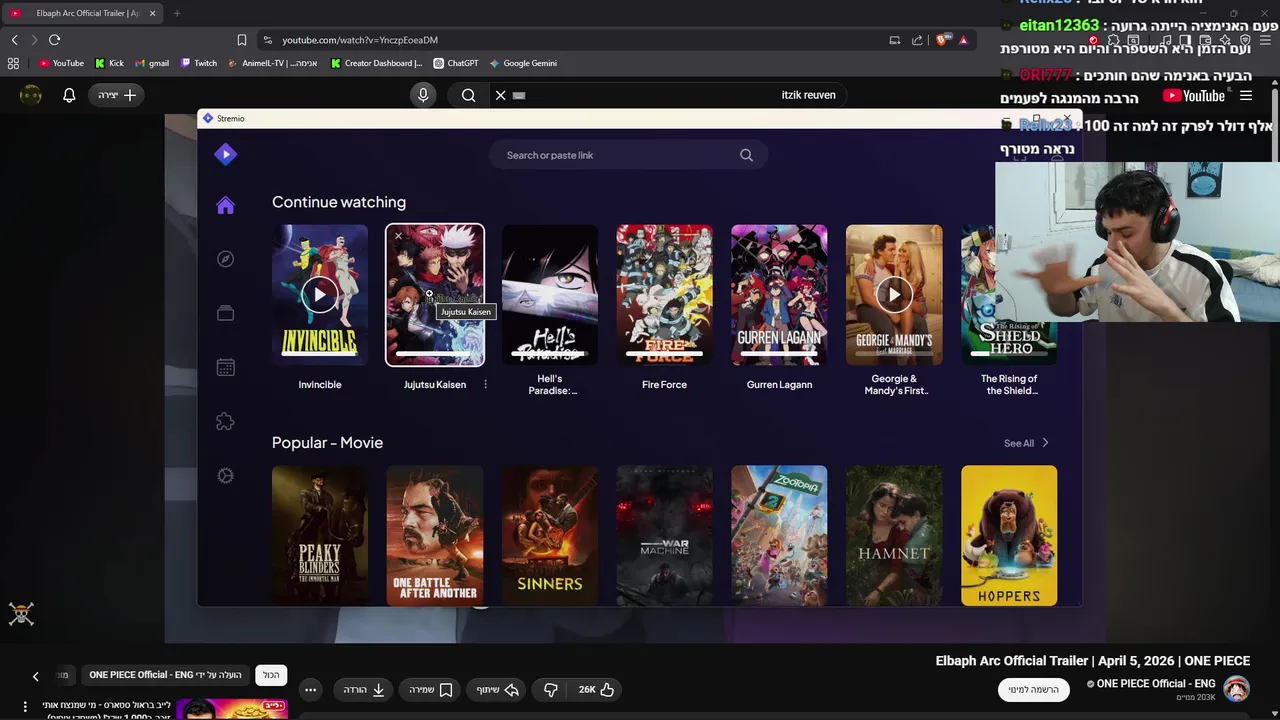Open the share icon in address bar
The image size is (1280, 720).
(917, 40)
